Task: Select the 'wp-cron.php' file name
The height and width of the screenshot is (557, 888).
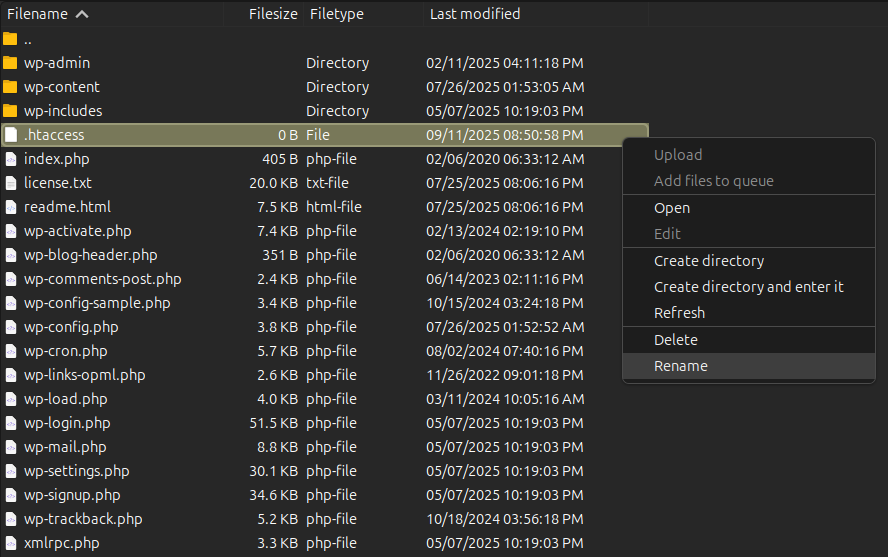Action: point(66,351)
